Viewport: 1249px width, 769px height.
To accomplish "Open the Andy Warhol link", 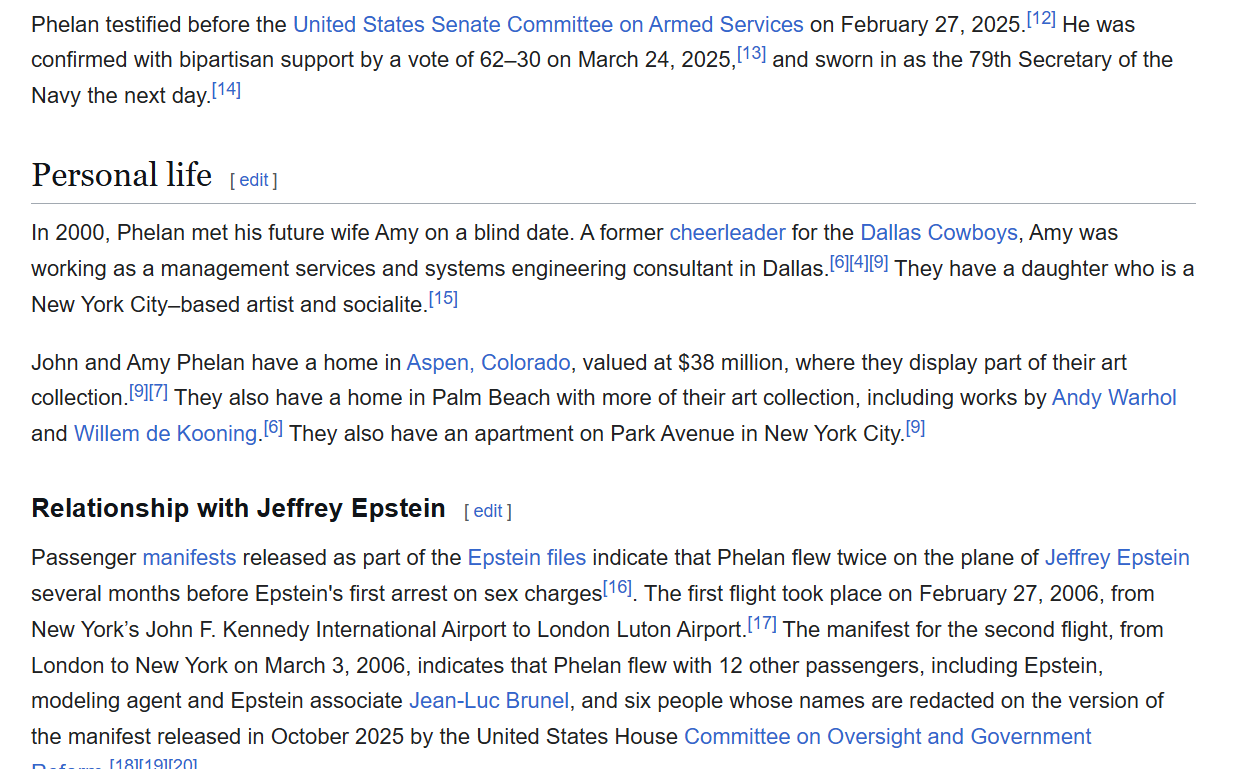I will [x=1114, y=398].
